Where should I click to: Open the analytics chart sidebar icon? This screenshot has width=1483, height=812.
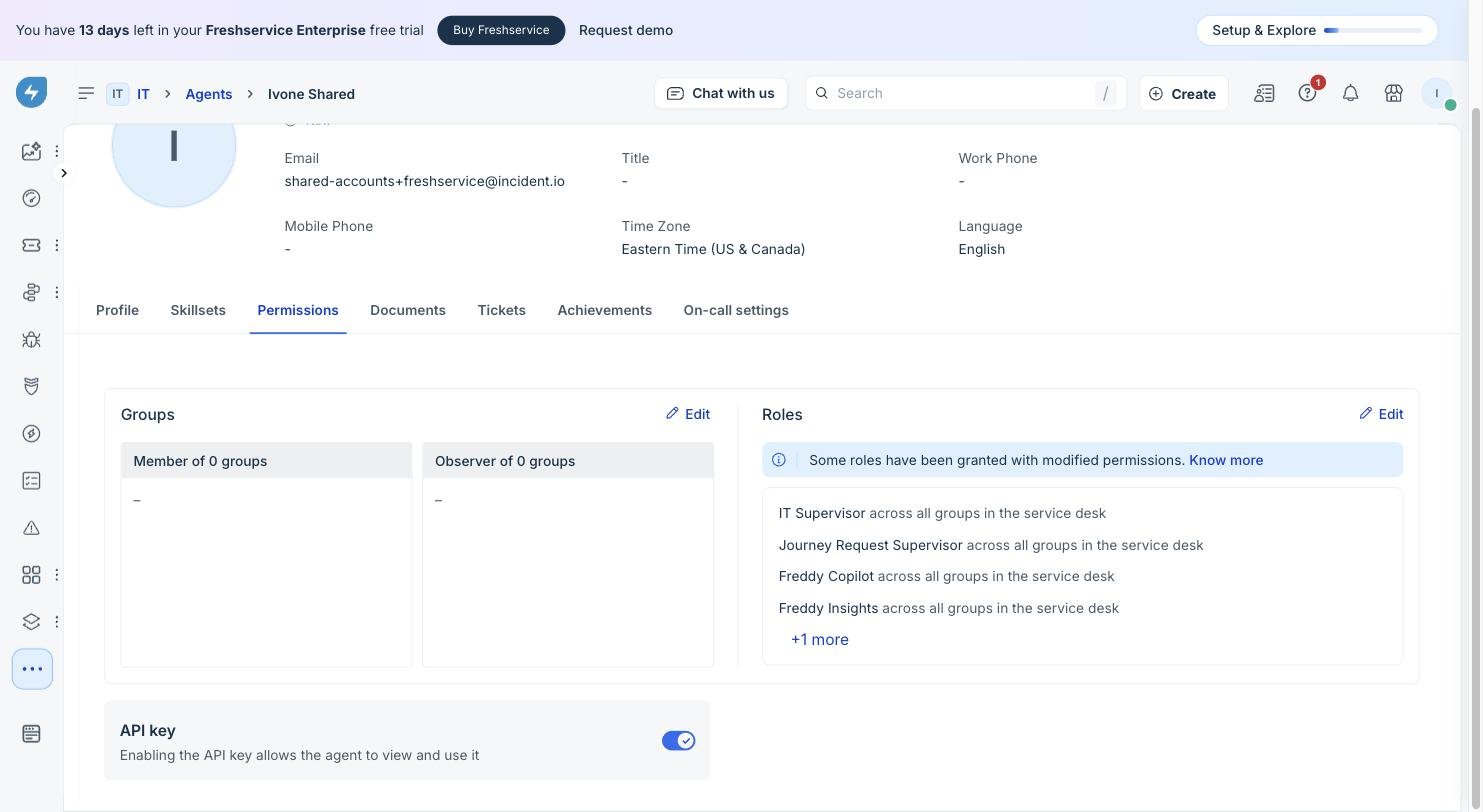[x=31, y=151]
